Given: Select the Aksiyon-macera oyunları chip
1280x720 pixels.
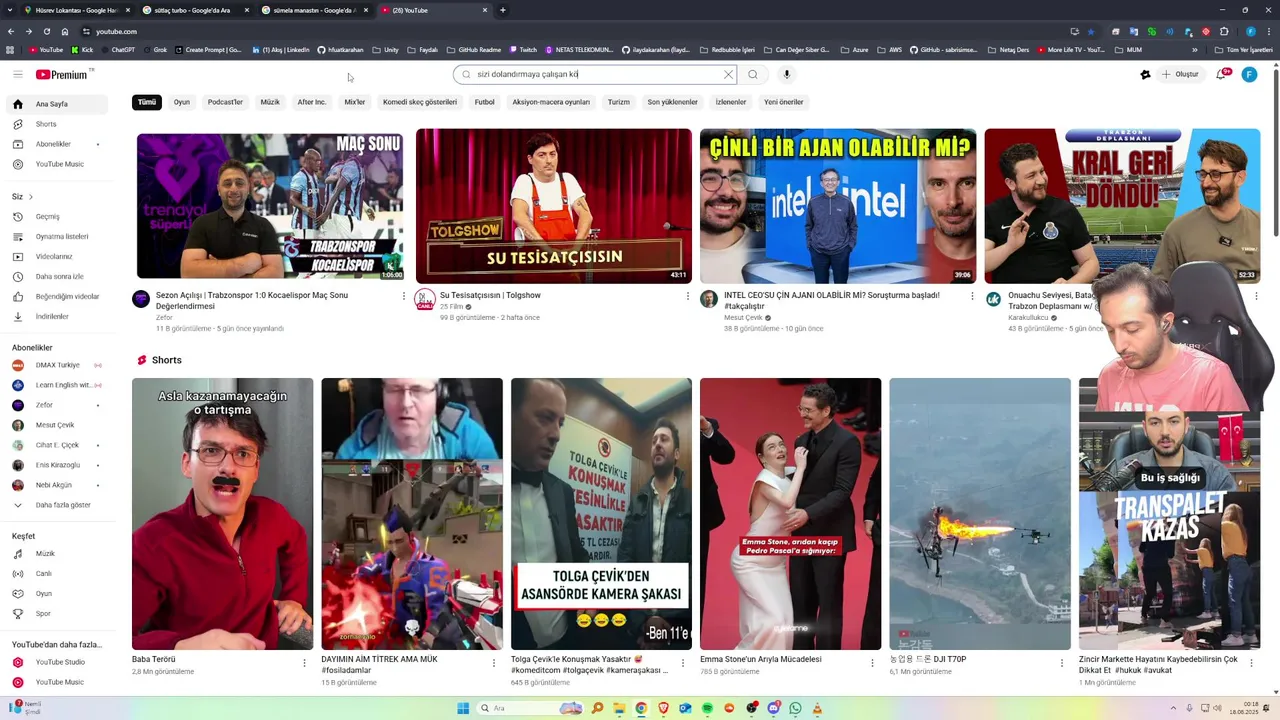Looking at the screenshot, I should 551,102.
